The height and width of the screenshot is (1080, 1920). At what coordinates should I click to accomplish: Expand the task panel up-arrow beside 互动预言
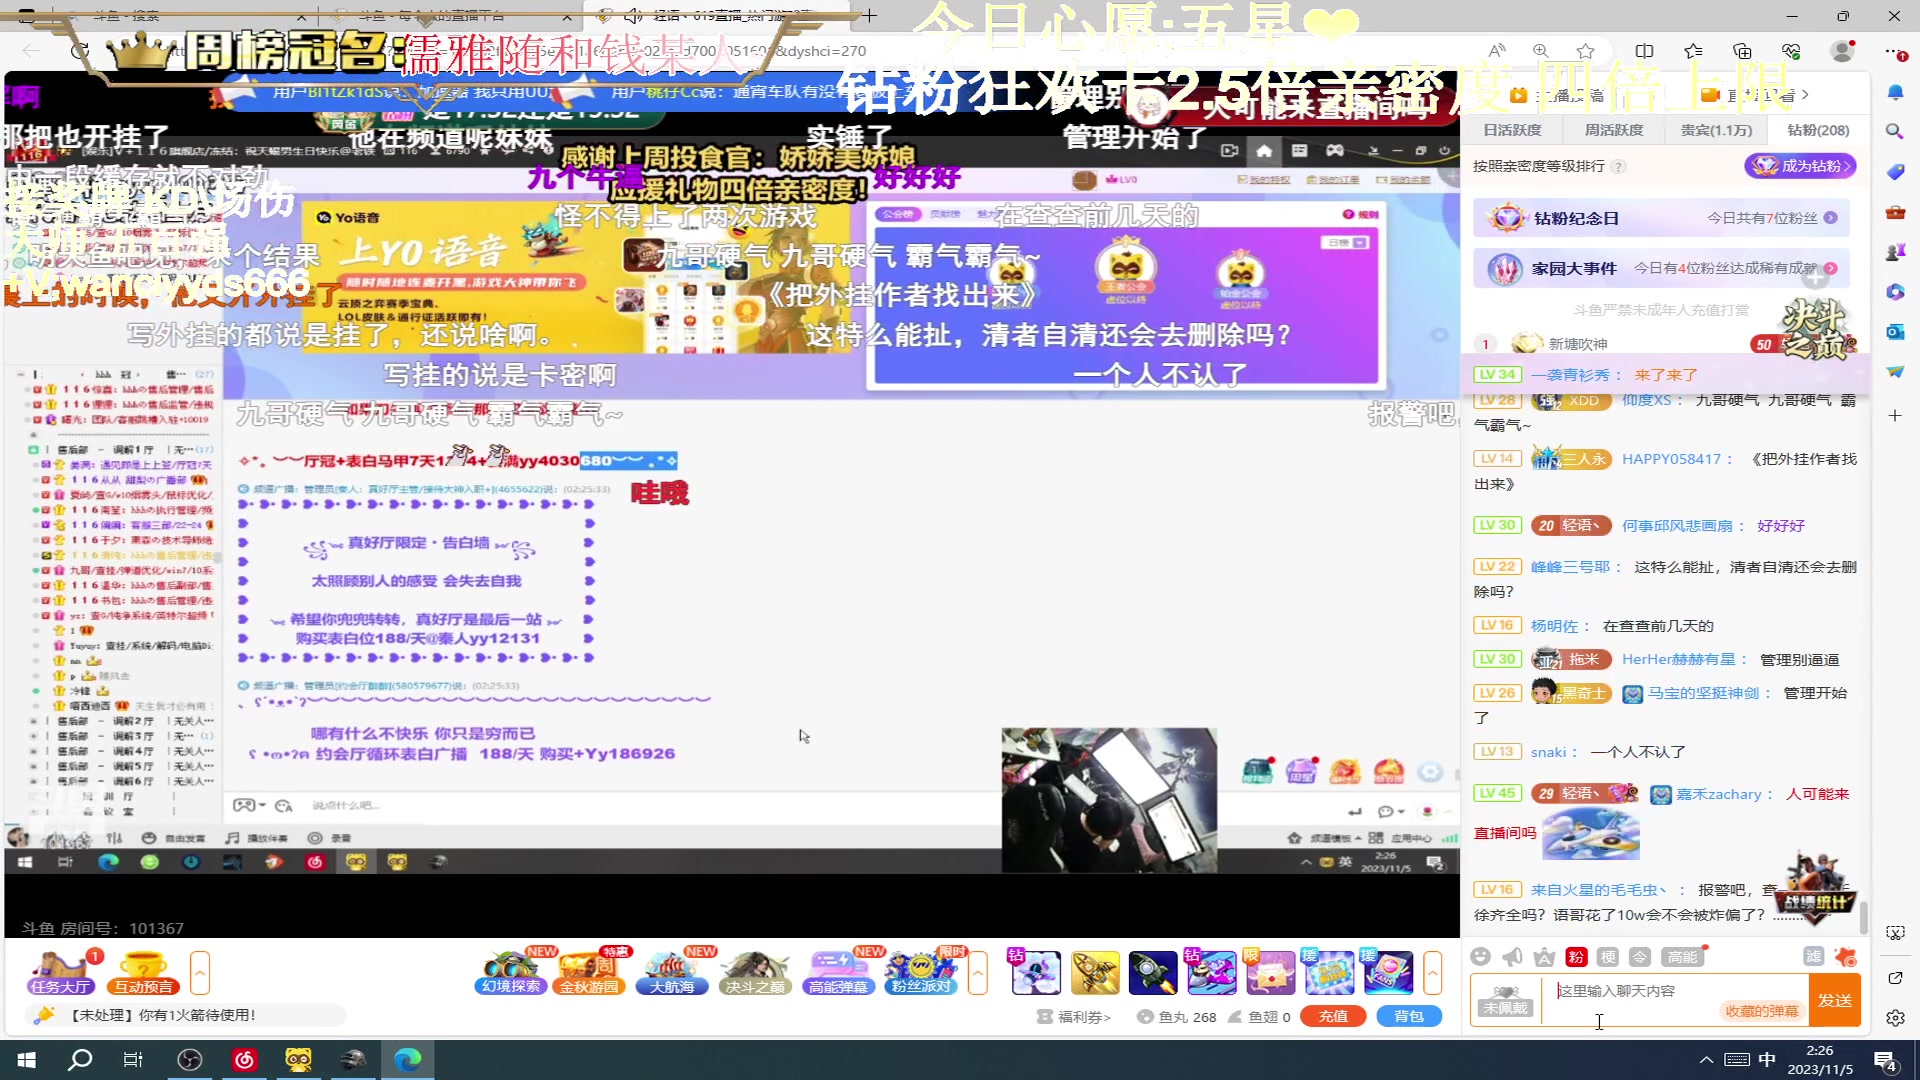[x=200, y=972]
